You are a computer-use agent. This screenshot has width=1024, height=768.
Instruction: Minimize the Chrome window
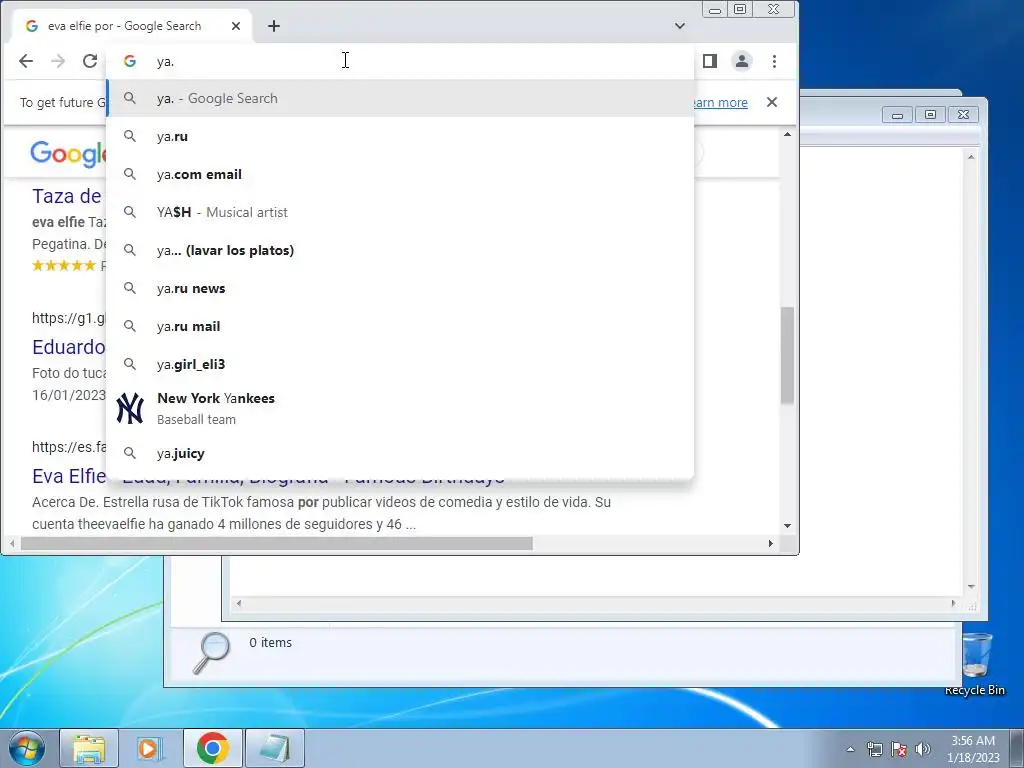715,9
